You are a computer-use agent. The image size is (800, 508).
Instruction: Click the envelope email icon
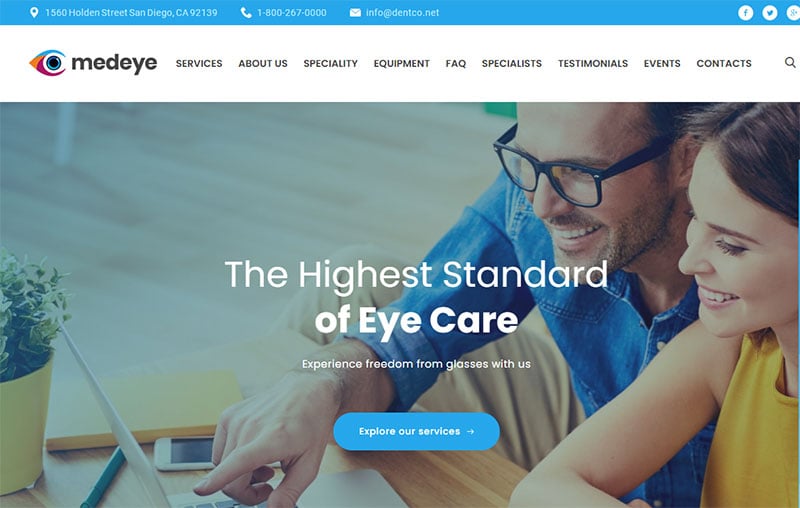[x=355, y=13]
